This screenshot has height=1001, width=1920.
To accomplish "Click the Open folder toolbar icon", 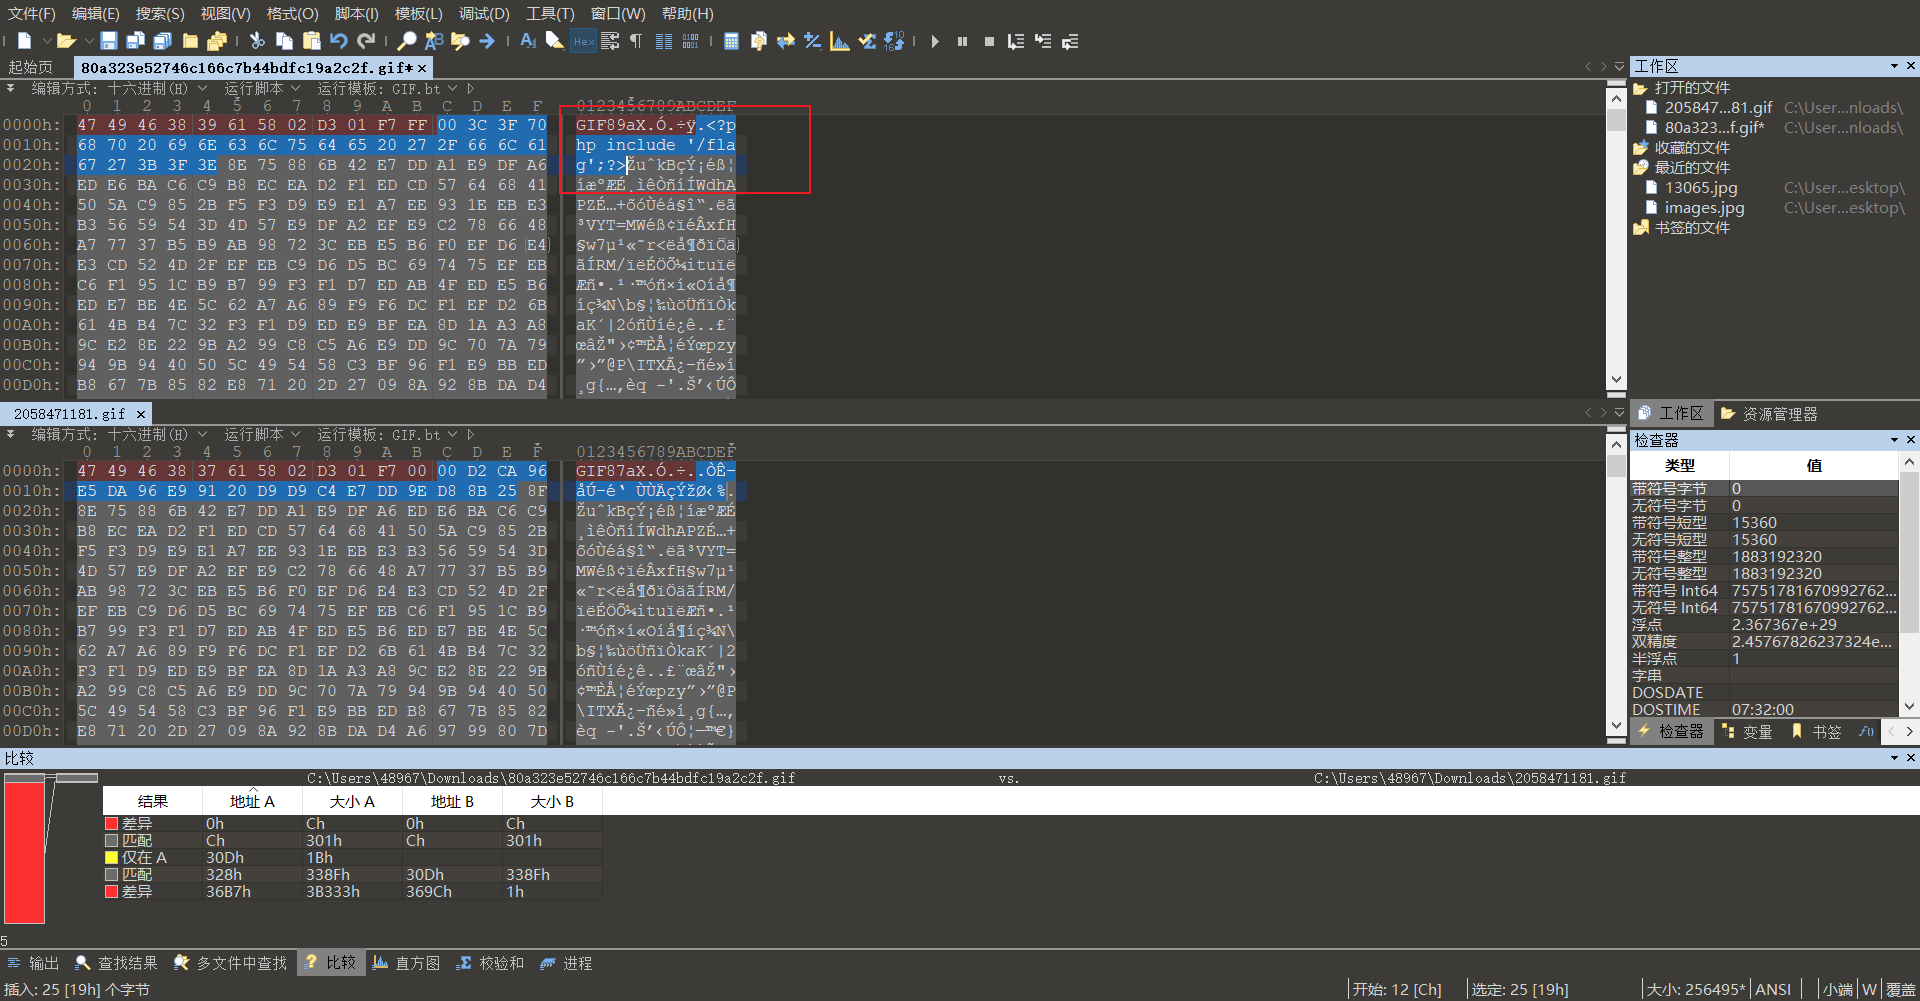I will (66, 41).
